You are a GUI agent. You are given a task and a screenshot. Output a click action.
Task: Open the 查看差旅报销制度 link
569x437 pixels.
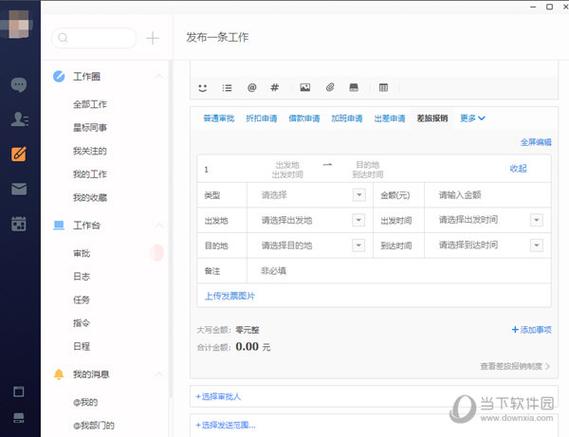click(515, 366)
